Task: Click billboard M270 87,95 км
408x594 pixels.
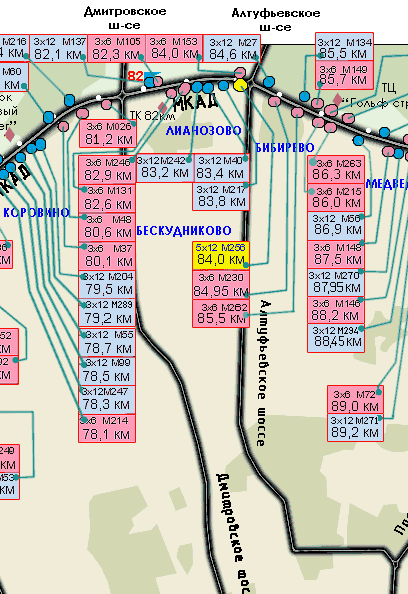Action: point(336,282)
